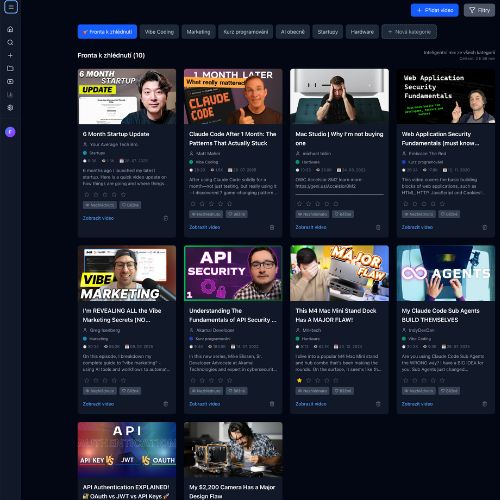
Task: Open the statistics chart icon in the sidebar
Action: coord(10,94)
